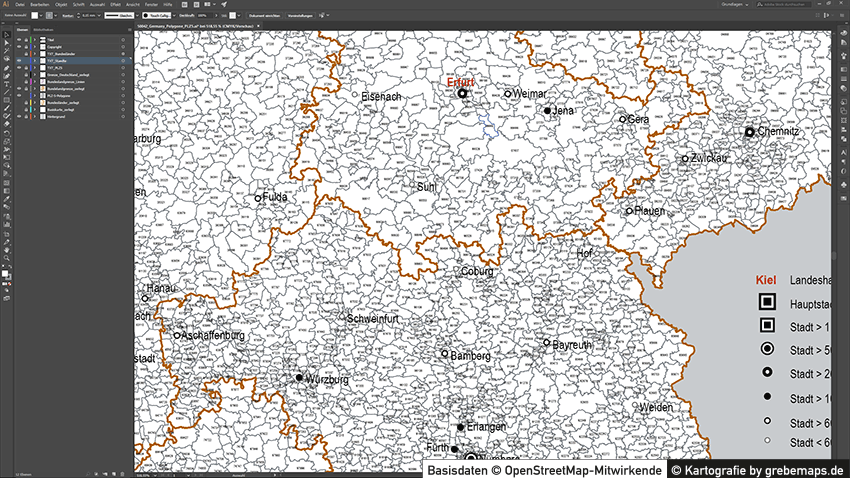
Task: Select the Paintbrush tool
Action: 7,108
